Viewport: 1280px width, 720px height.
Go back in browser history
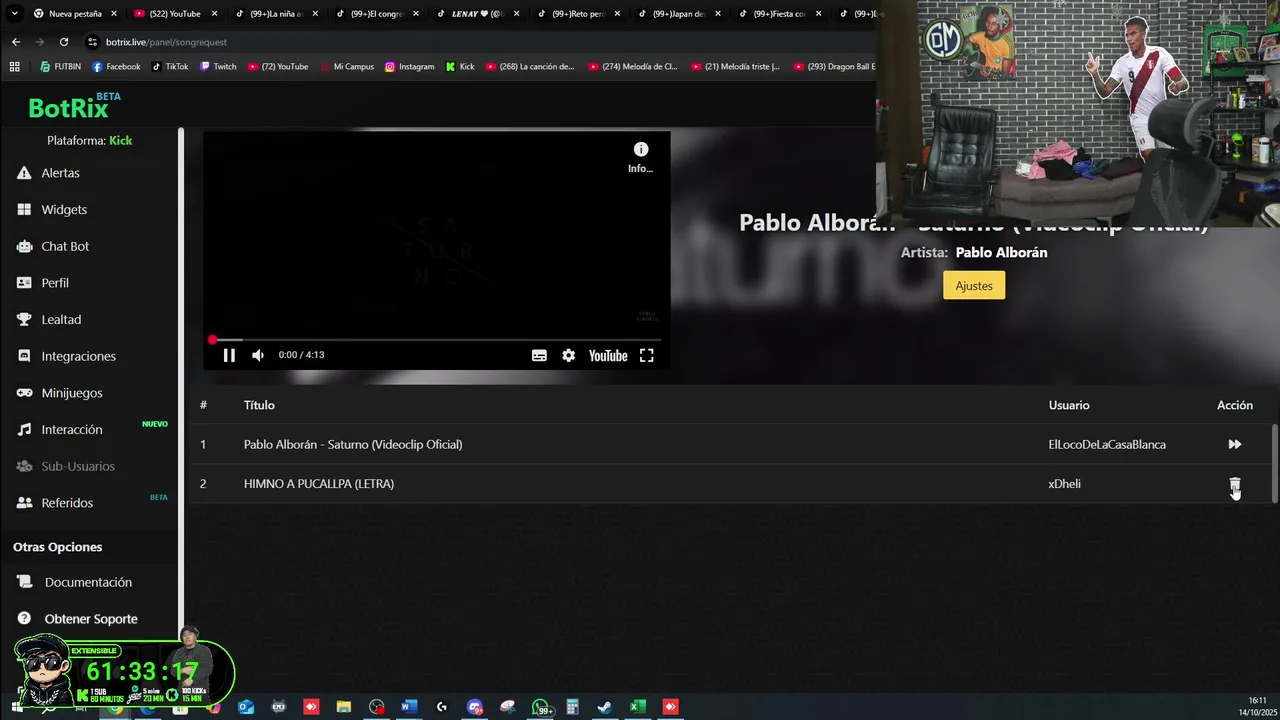point(15,42)
